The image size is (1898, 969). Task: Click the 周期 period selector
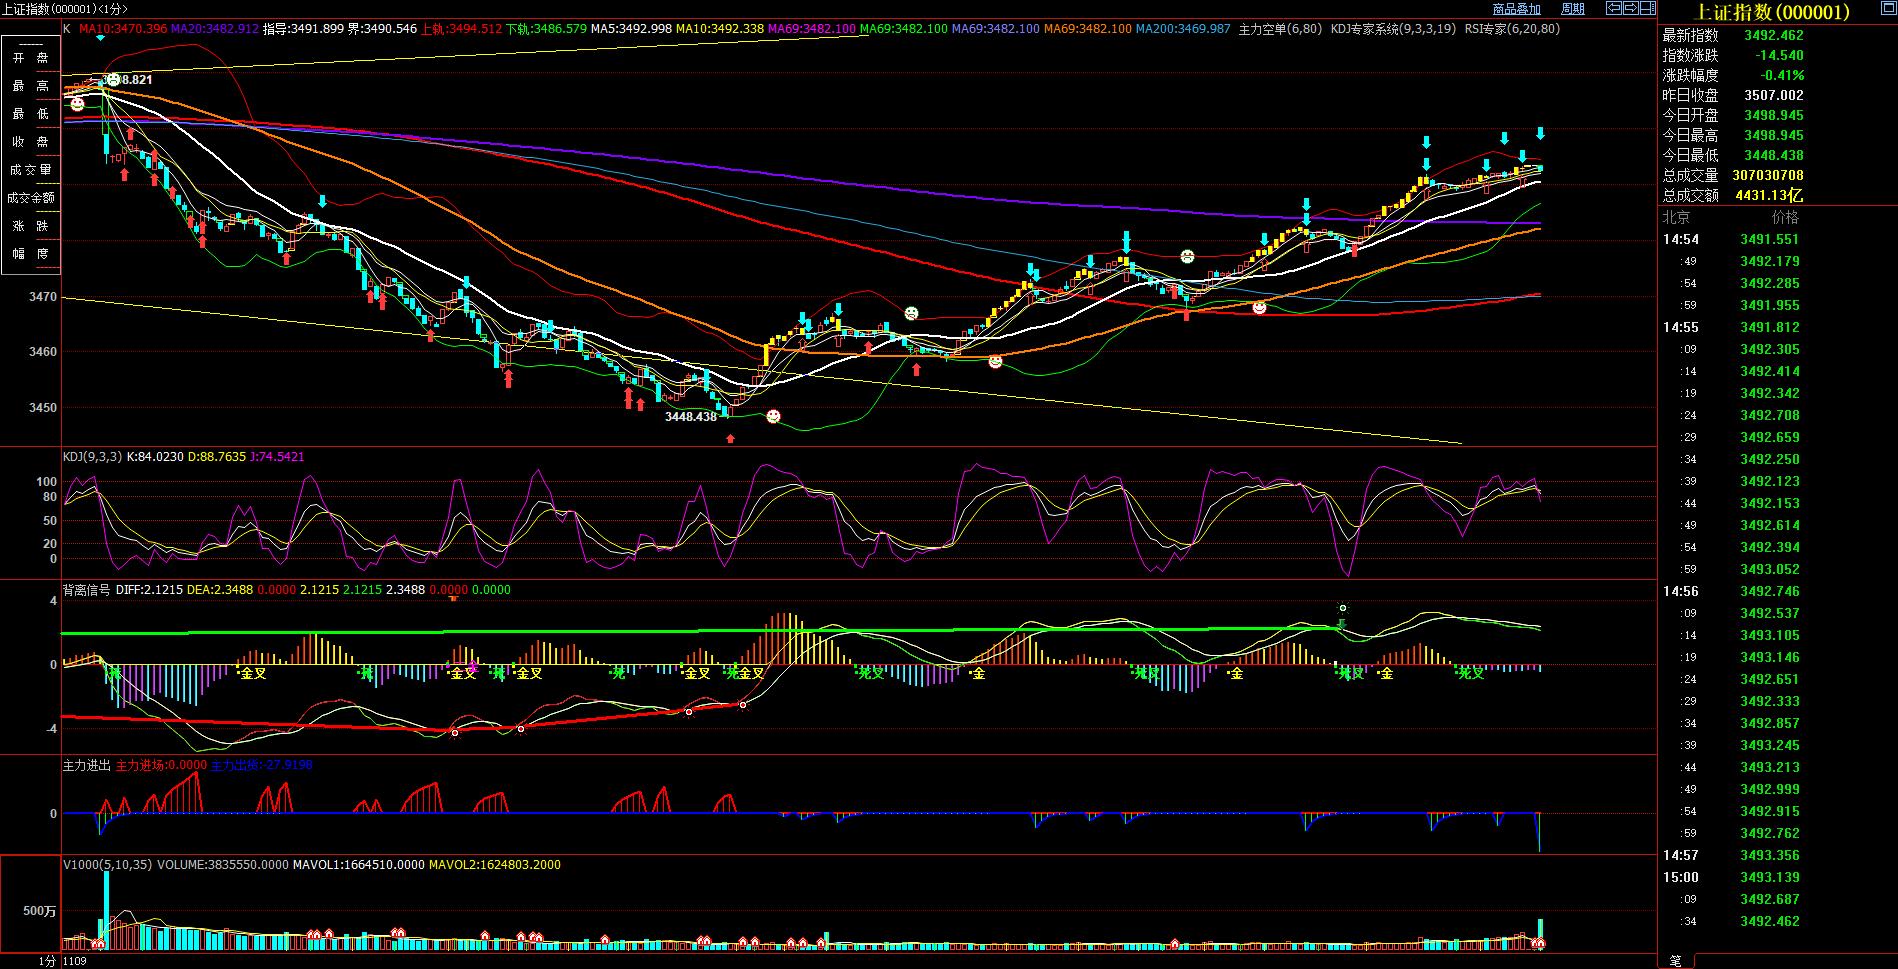click(1572, 9)
